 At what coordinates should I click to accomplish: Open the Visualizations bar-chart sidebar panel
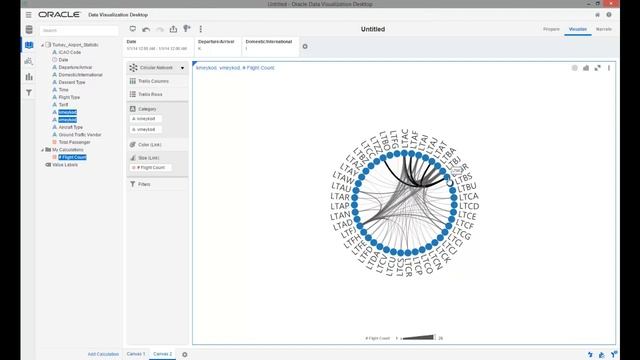point(29,77)
